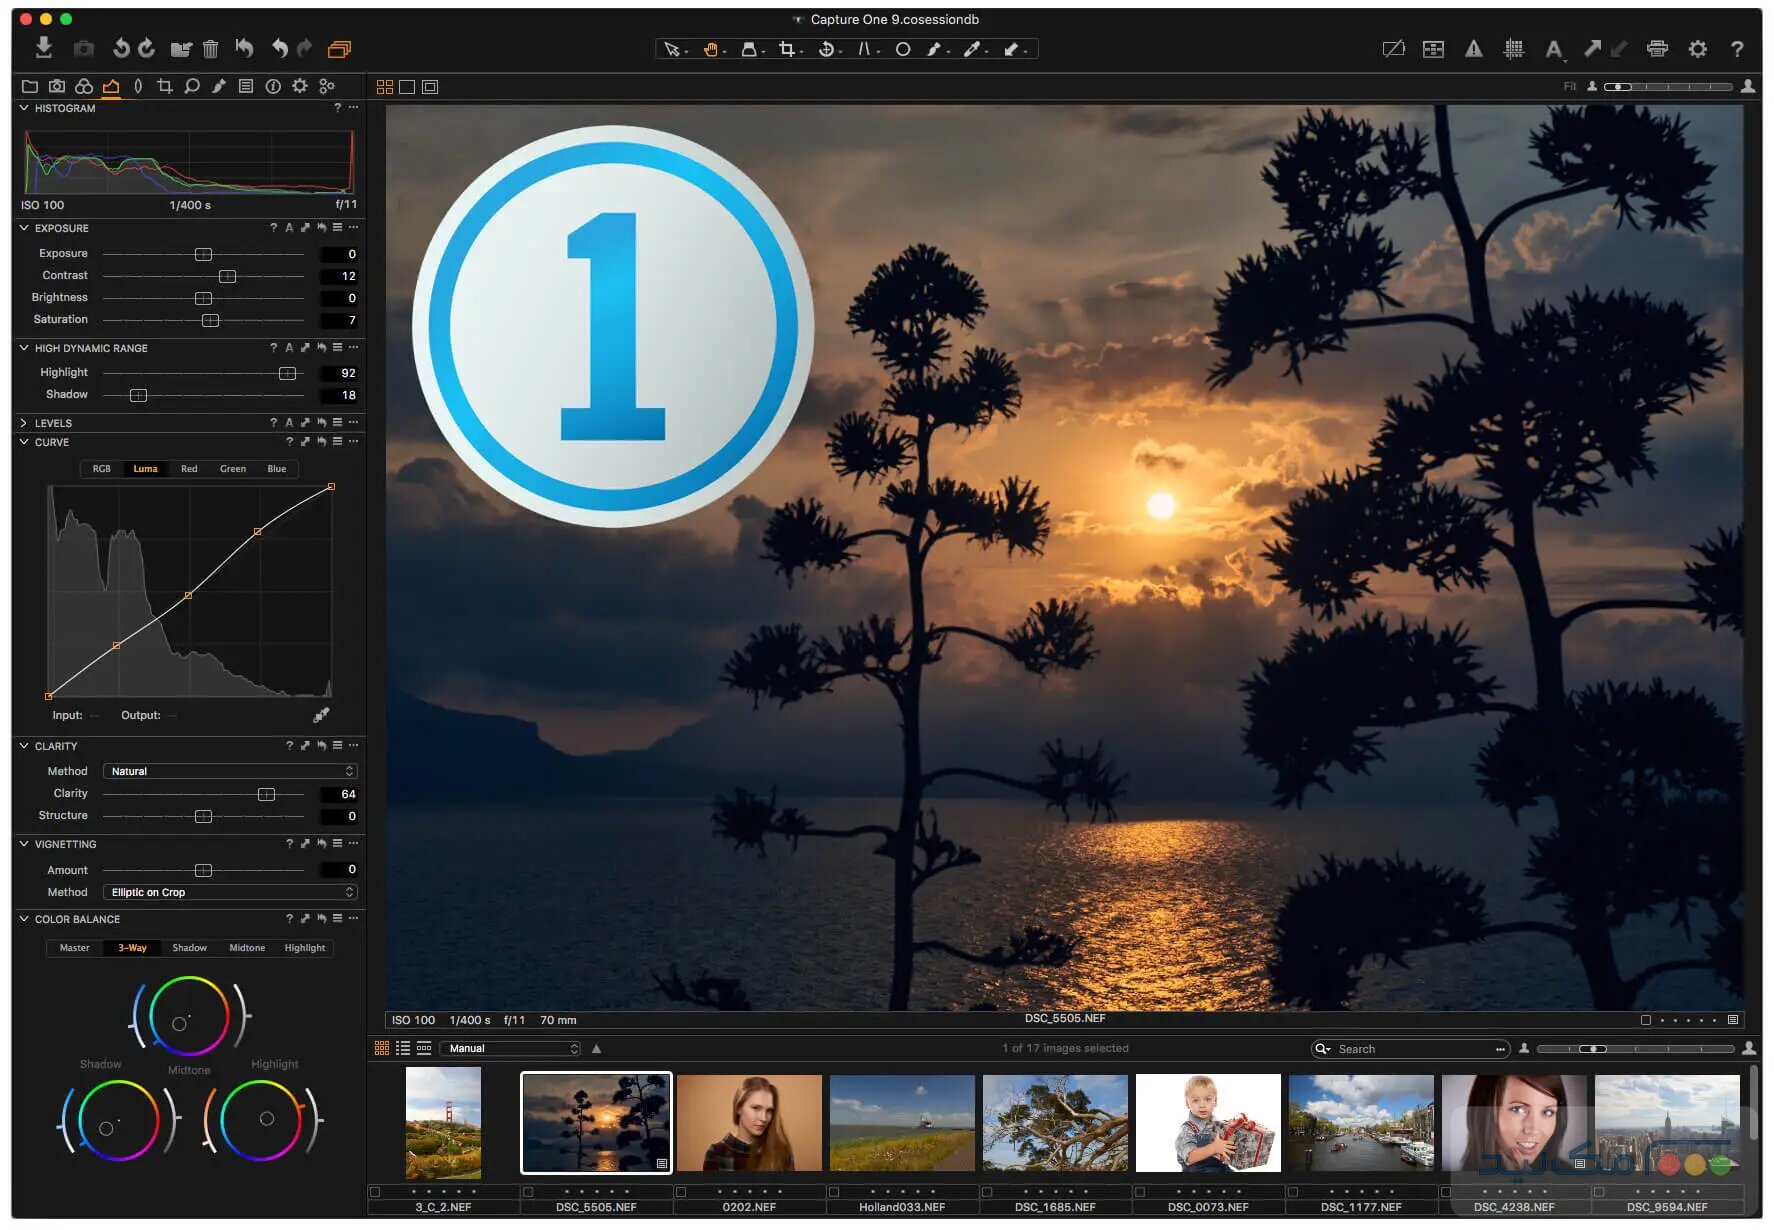Open the Lens Correction tool tab
The width and height of the screenshot is (1774, 1230).
[x=137, y=86]
